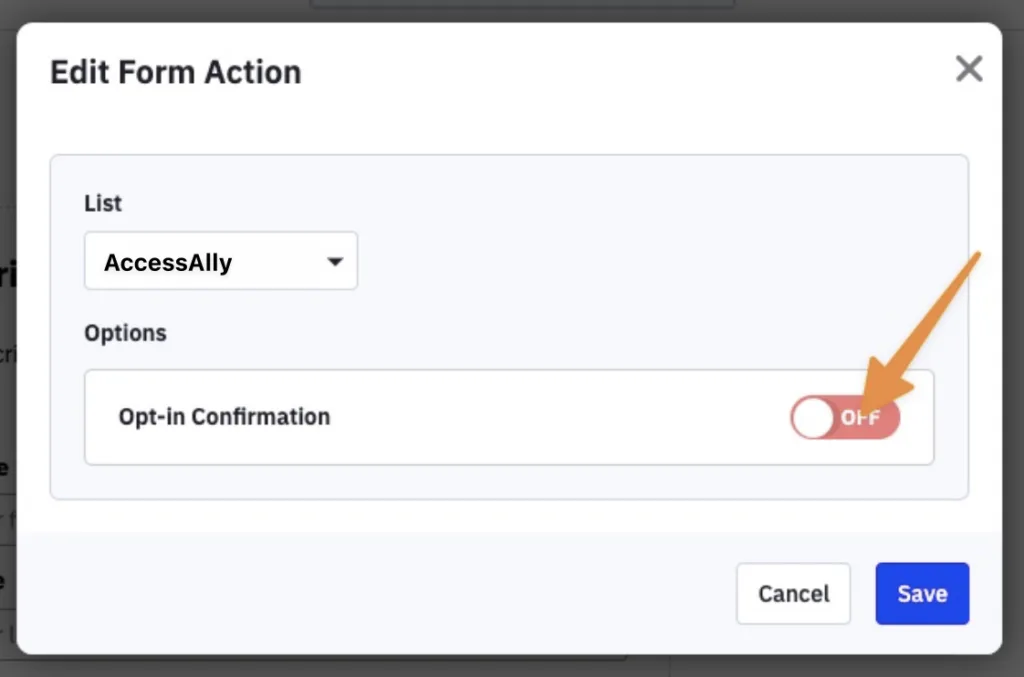
Task: Click the dimmed page area right of dialog
Action: coord(1014,300)
